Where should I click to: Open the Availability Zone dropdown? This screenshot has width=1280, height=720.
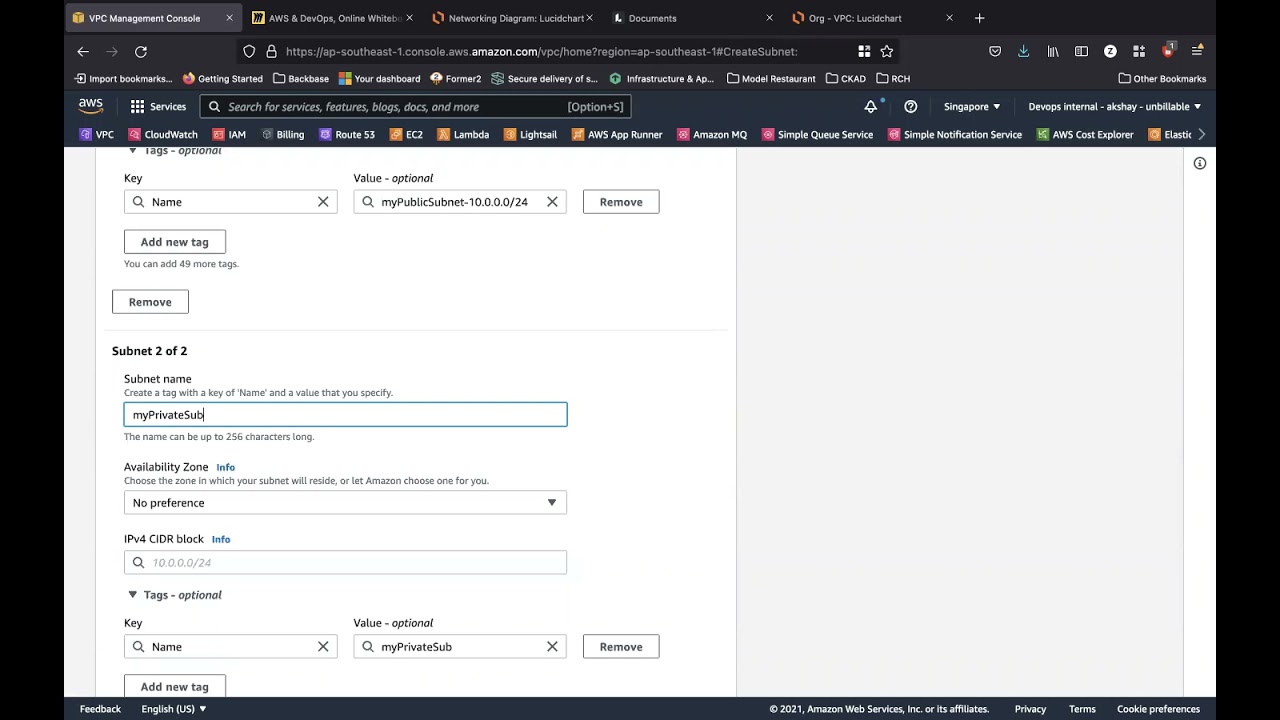pyautogui.click(x=345, y=503)
